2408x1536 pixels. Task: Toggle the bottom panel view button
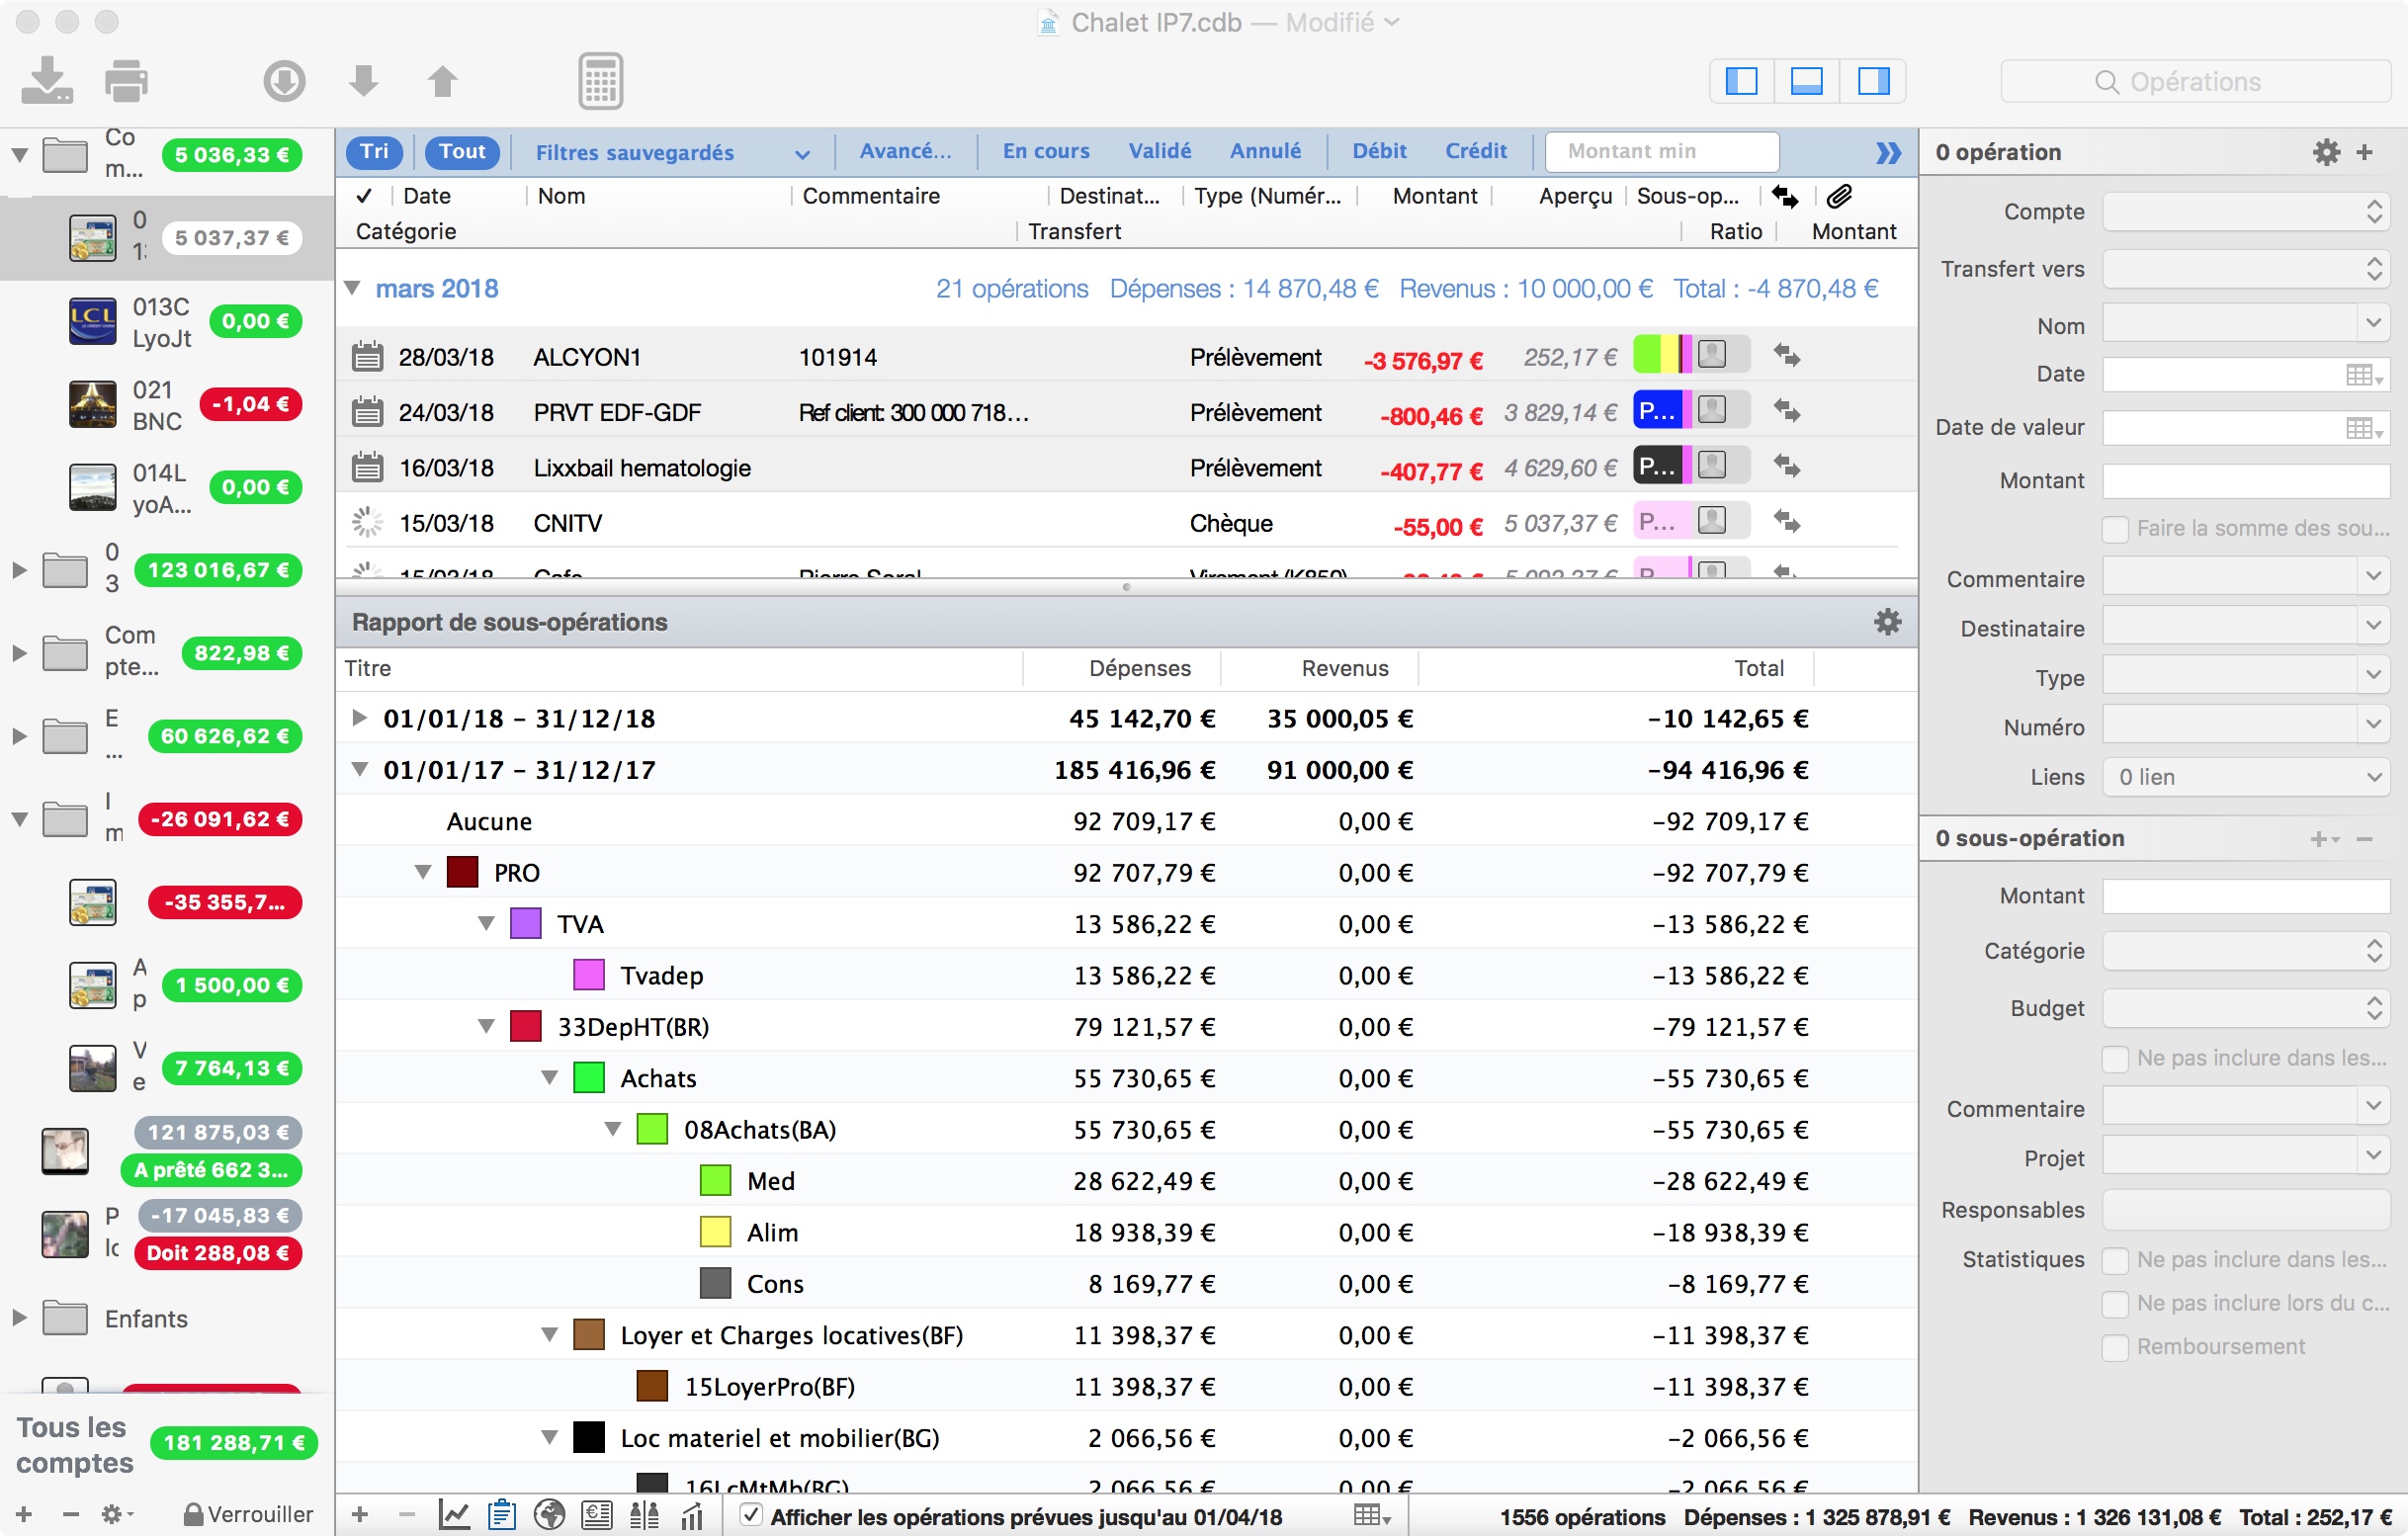1806,81
